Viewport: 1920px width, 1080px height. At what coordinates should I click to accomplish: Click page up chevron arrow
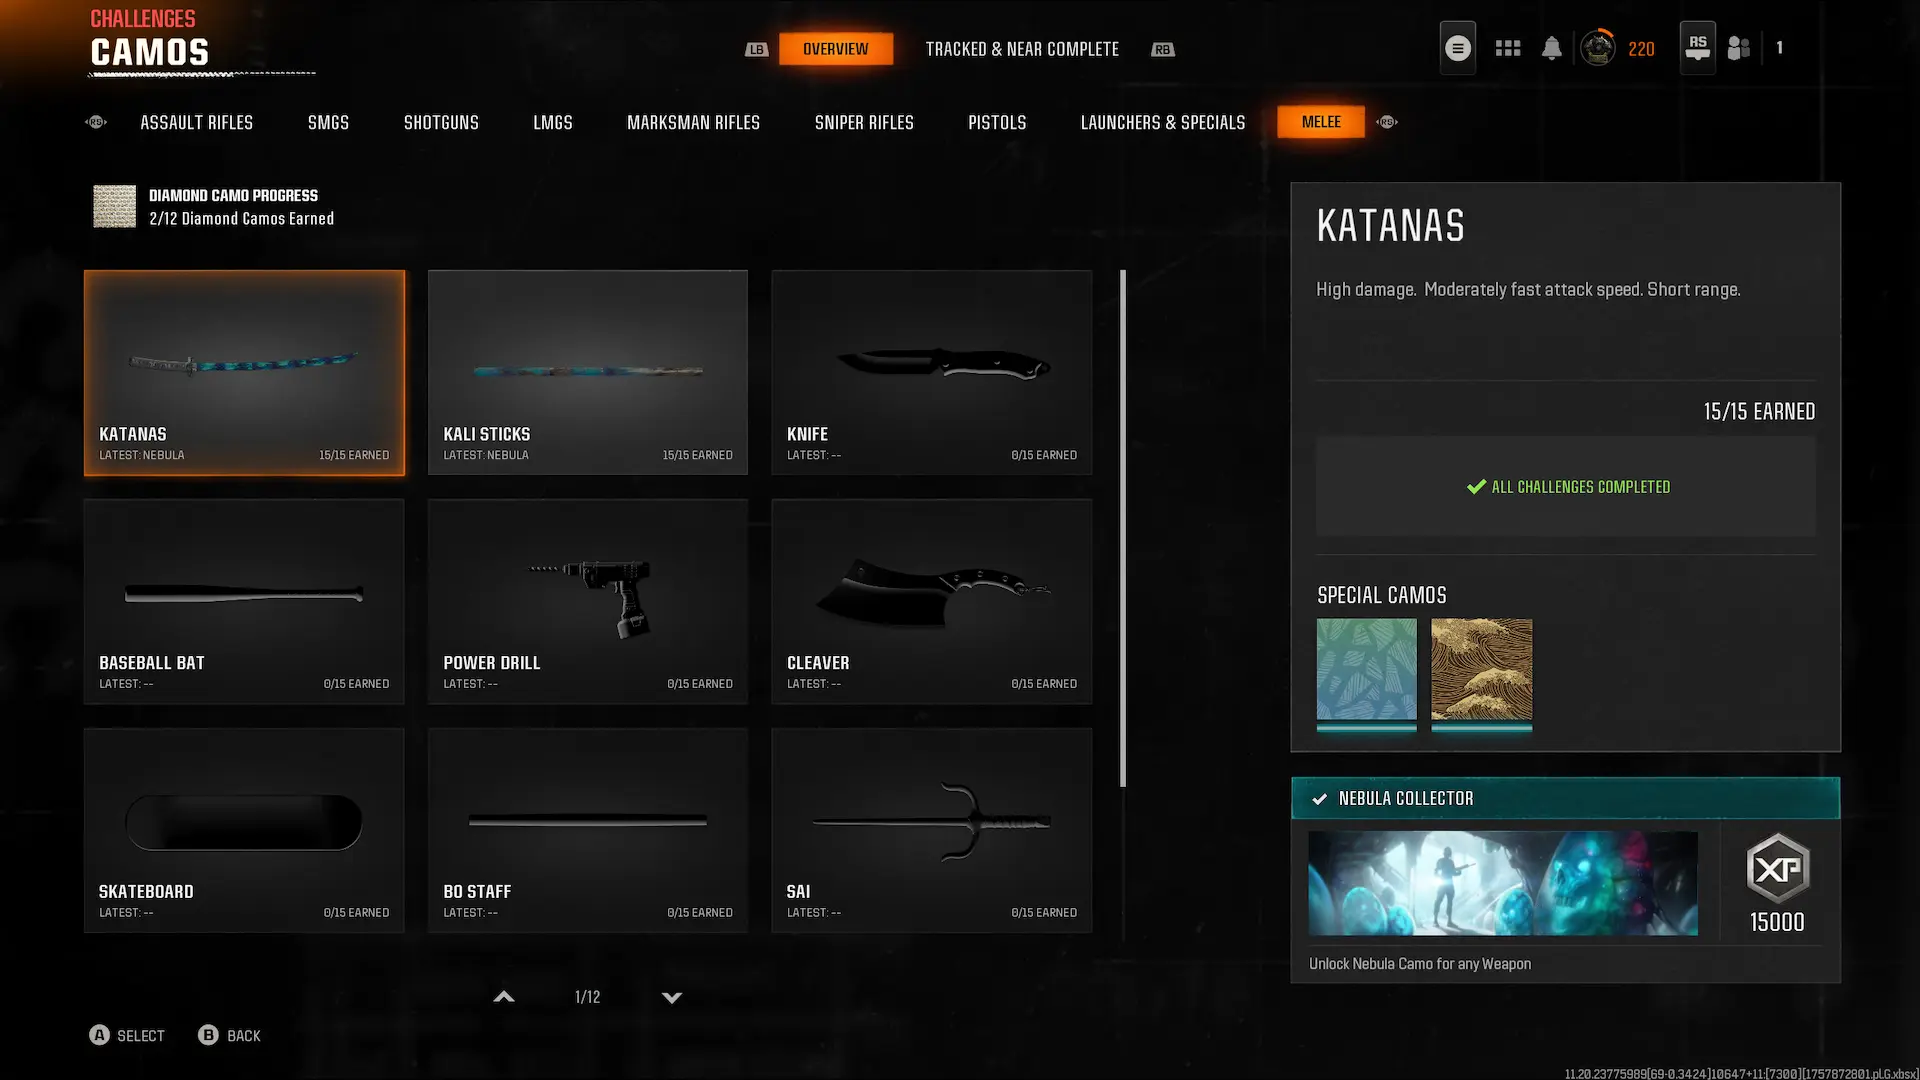[504, 997]
